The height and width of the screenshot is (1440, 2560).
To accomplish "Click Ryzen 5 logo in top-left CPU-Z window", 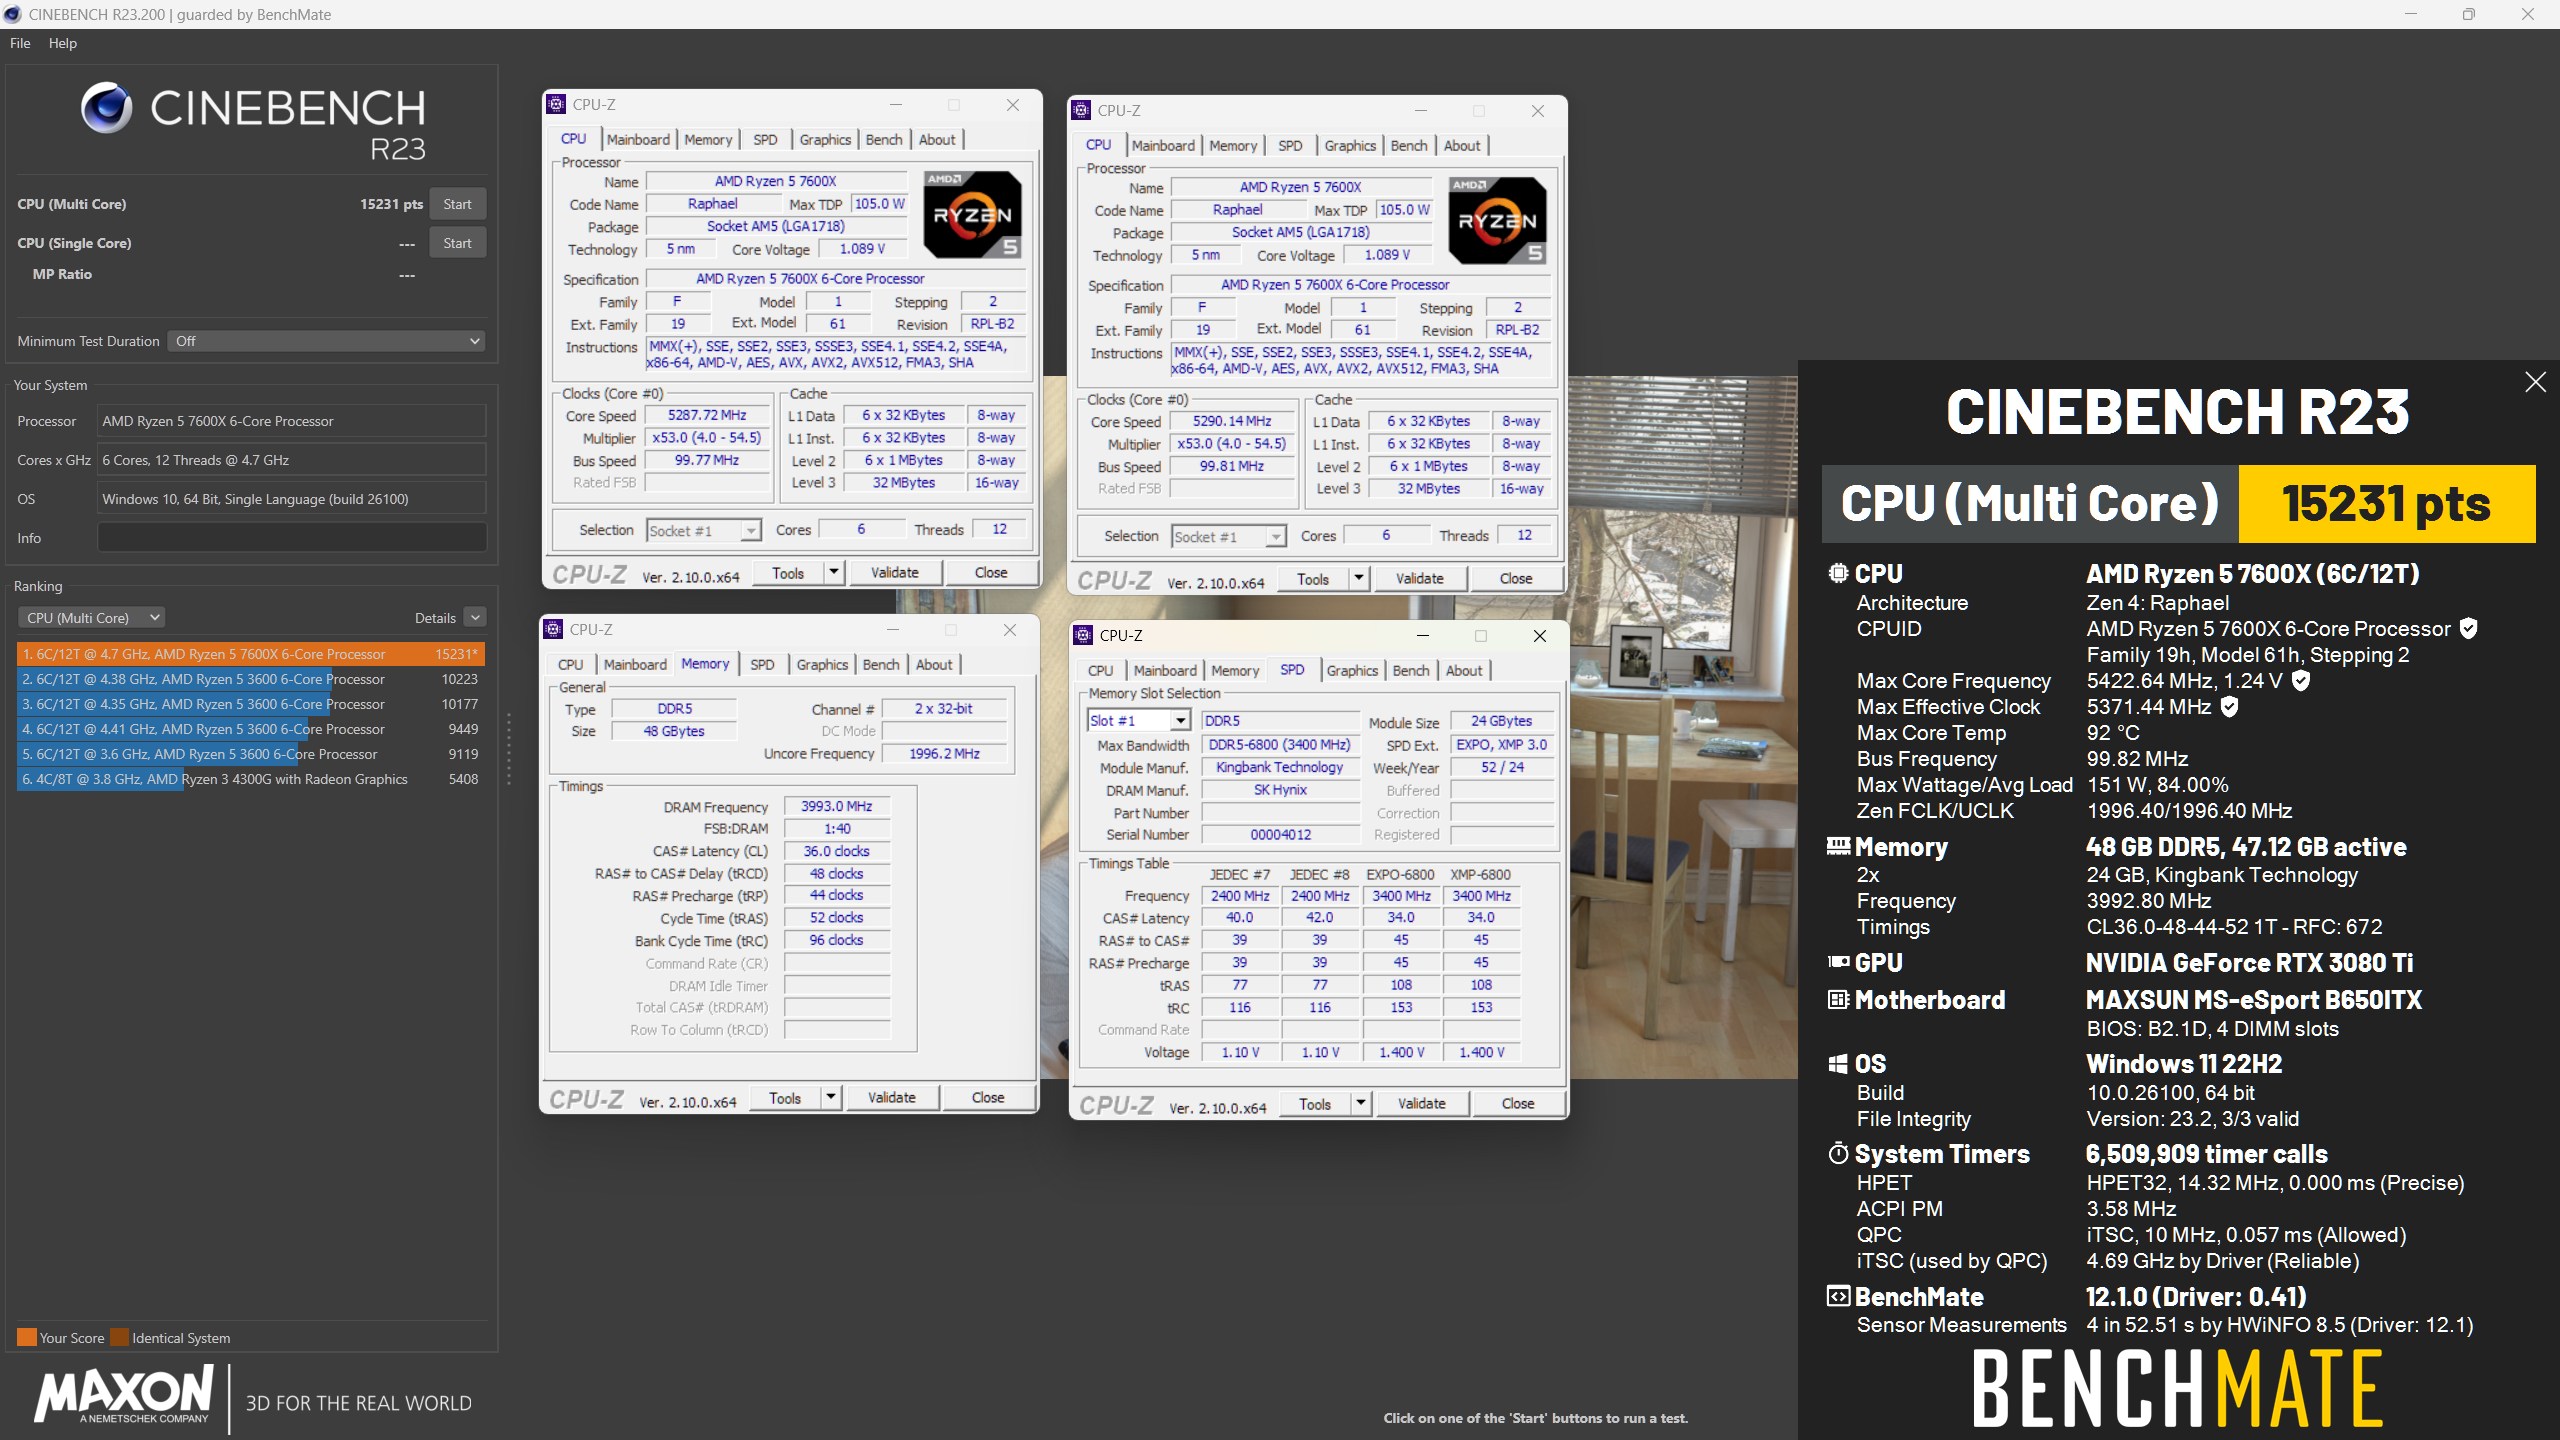I will [x=972, y=214].
